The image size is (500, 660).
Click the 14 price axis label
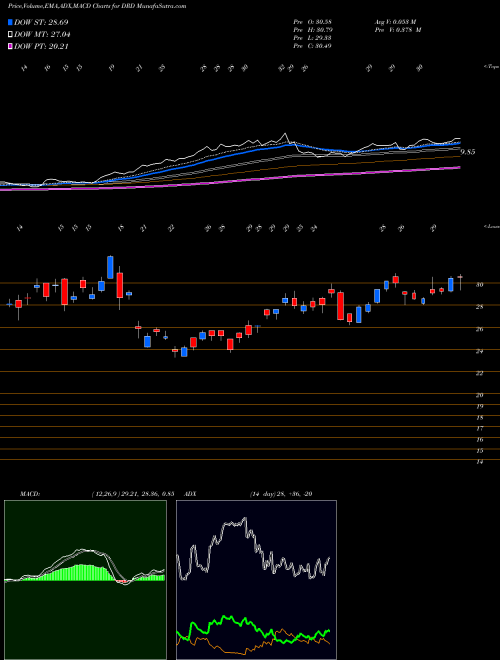click(x=479, y=462)
